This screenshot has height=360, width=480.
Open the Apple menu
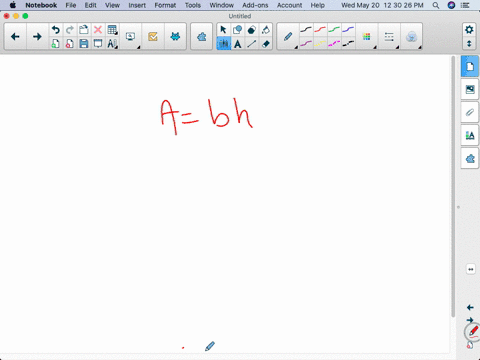tap(13, 5)
